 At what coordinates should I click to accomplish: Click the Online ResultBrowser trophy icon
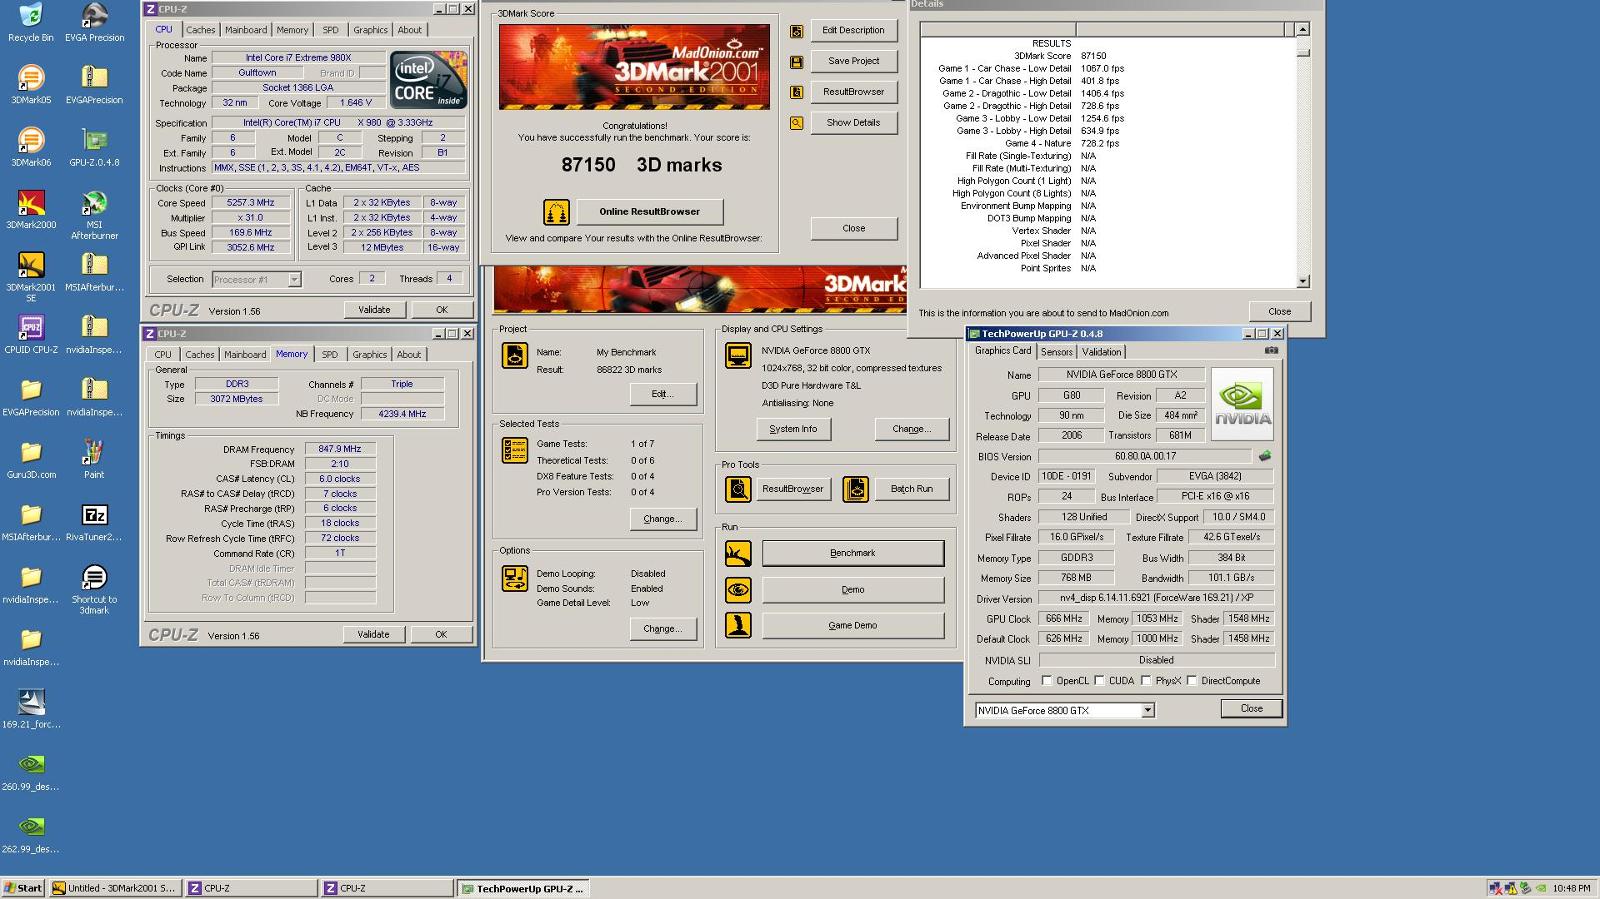tap(556, 212)
